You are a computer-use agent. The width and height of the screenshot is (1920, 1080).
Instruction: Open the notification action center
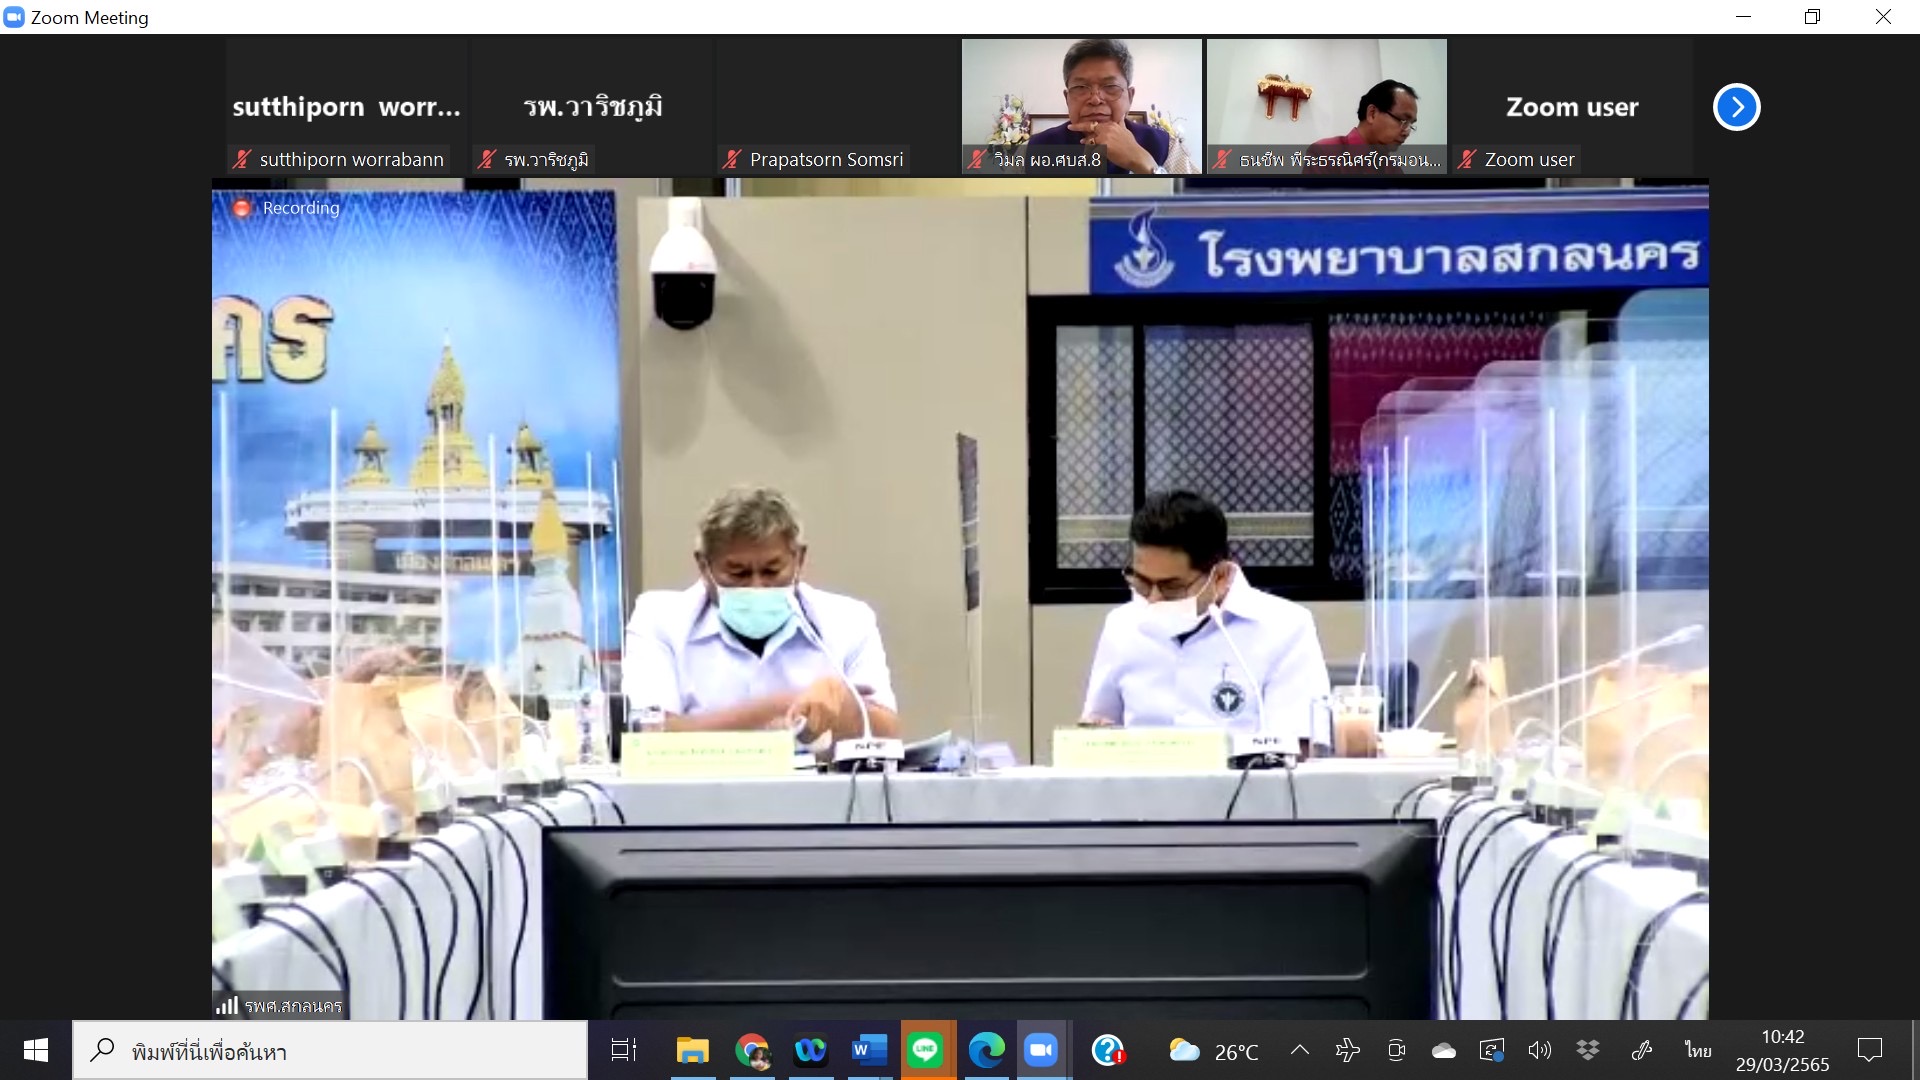1869,1050
